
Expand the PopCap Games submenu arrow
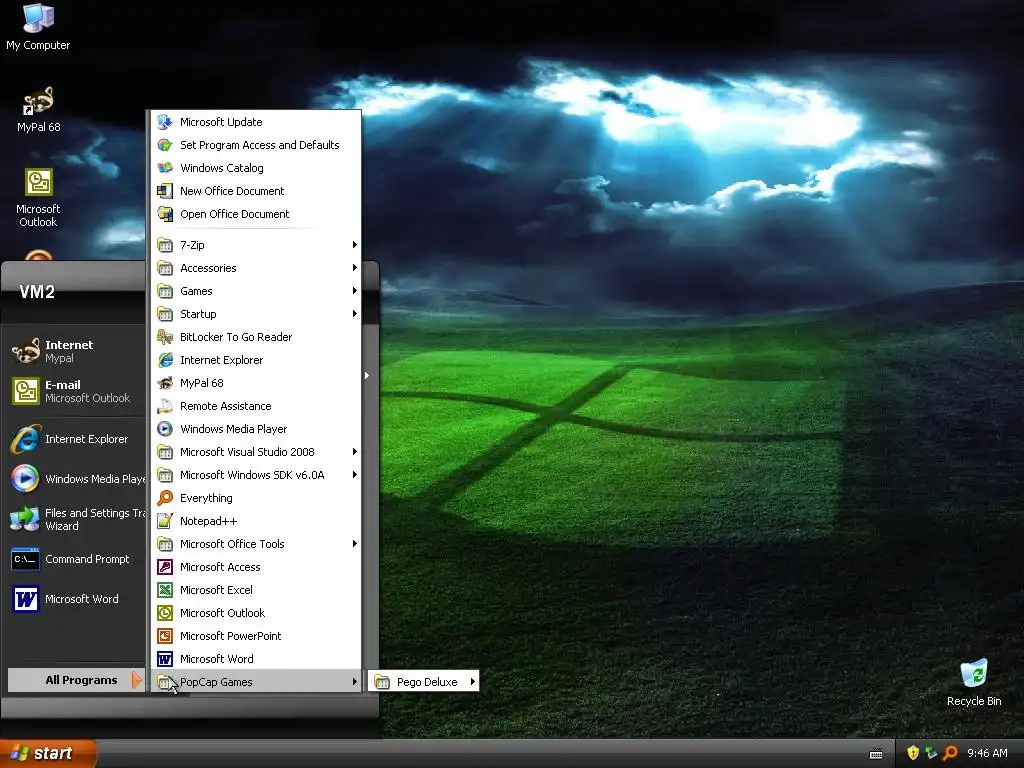tap(355, 682)
